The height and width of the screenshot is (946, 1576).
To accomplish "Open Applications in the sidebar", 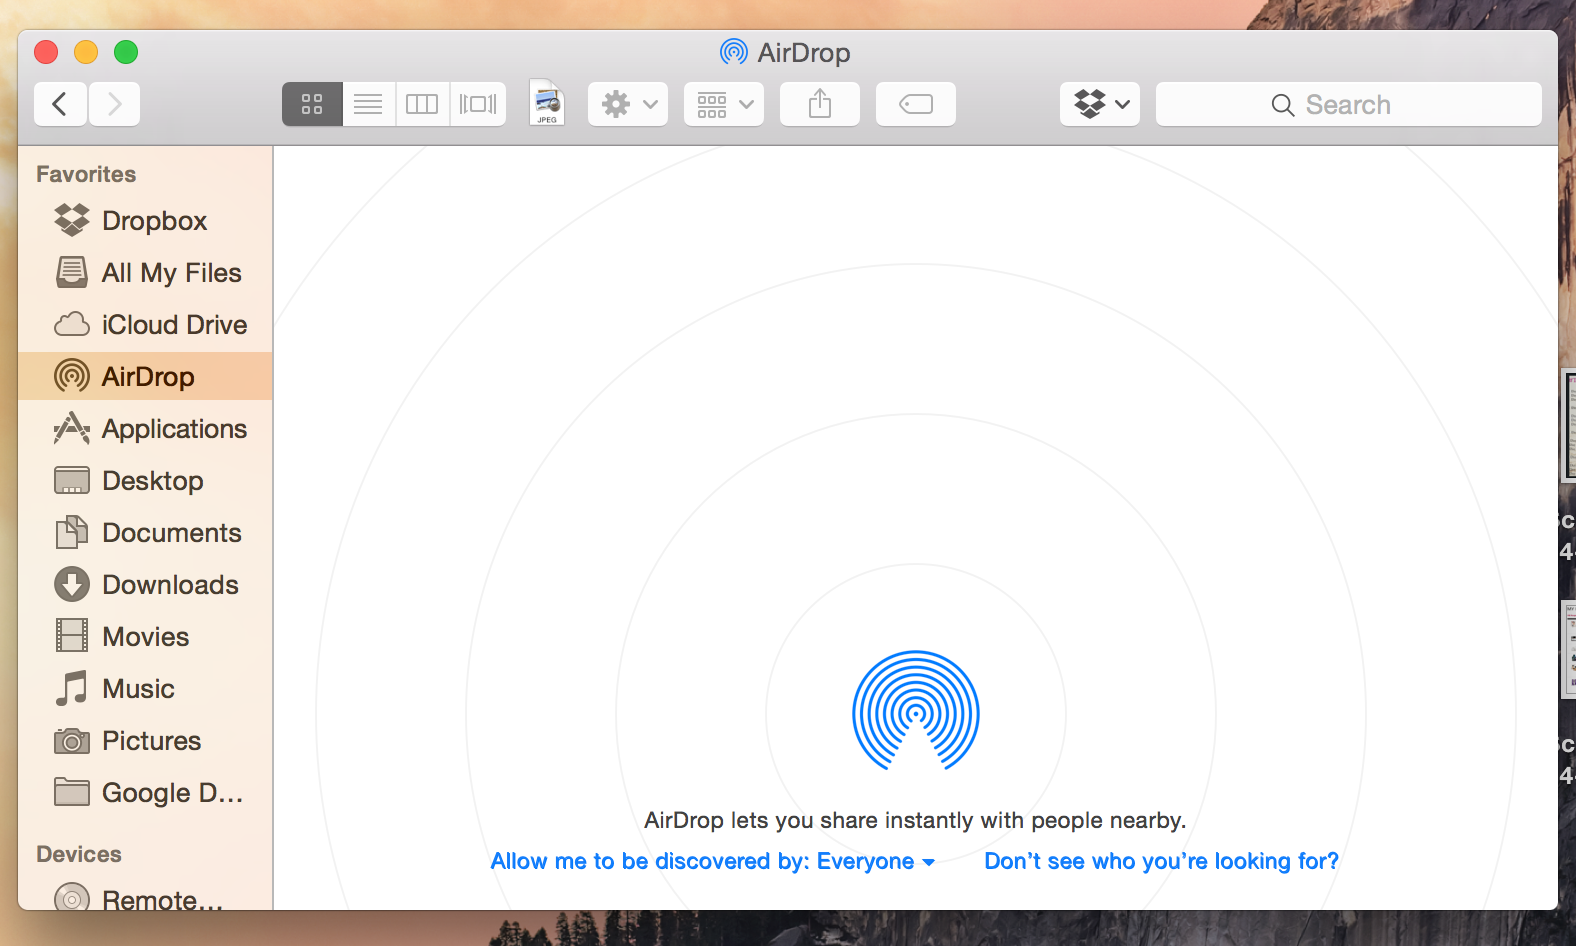I will pyautogui.click(x=145, y=428).
